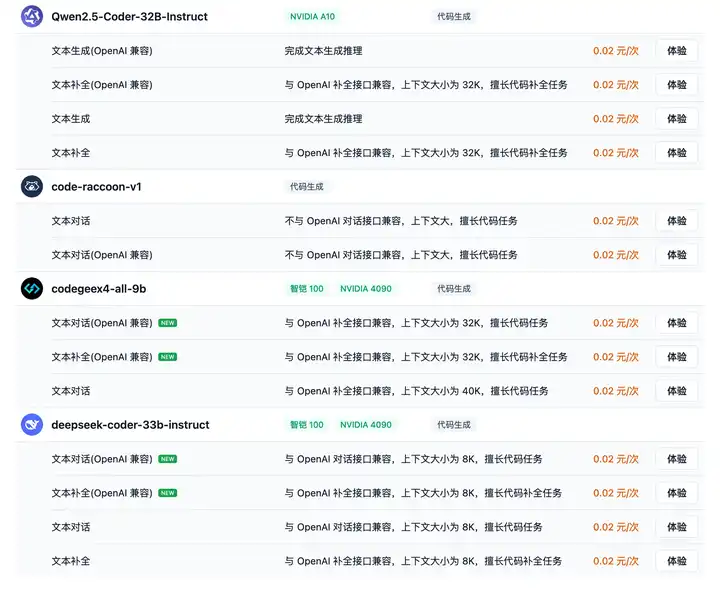Viewport: 720px width, 595px height.
Task: Click description of code-raccoon 文本对话(OpenAI 兼容) row
Action: [x=401, y=255]
